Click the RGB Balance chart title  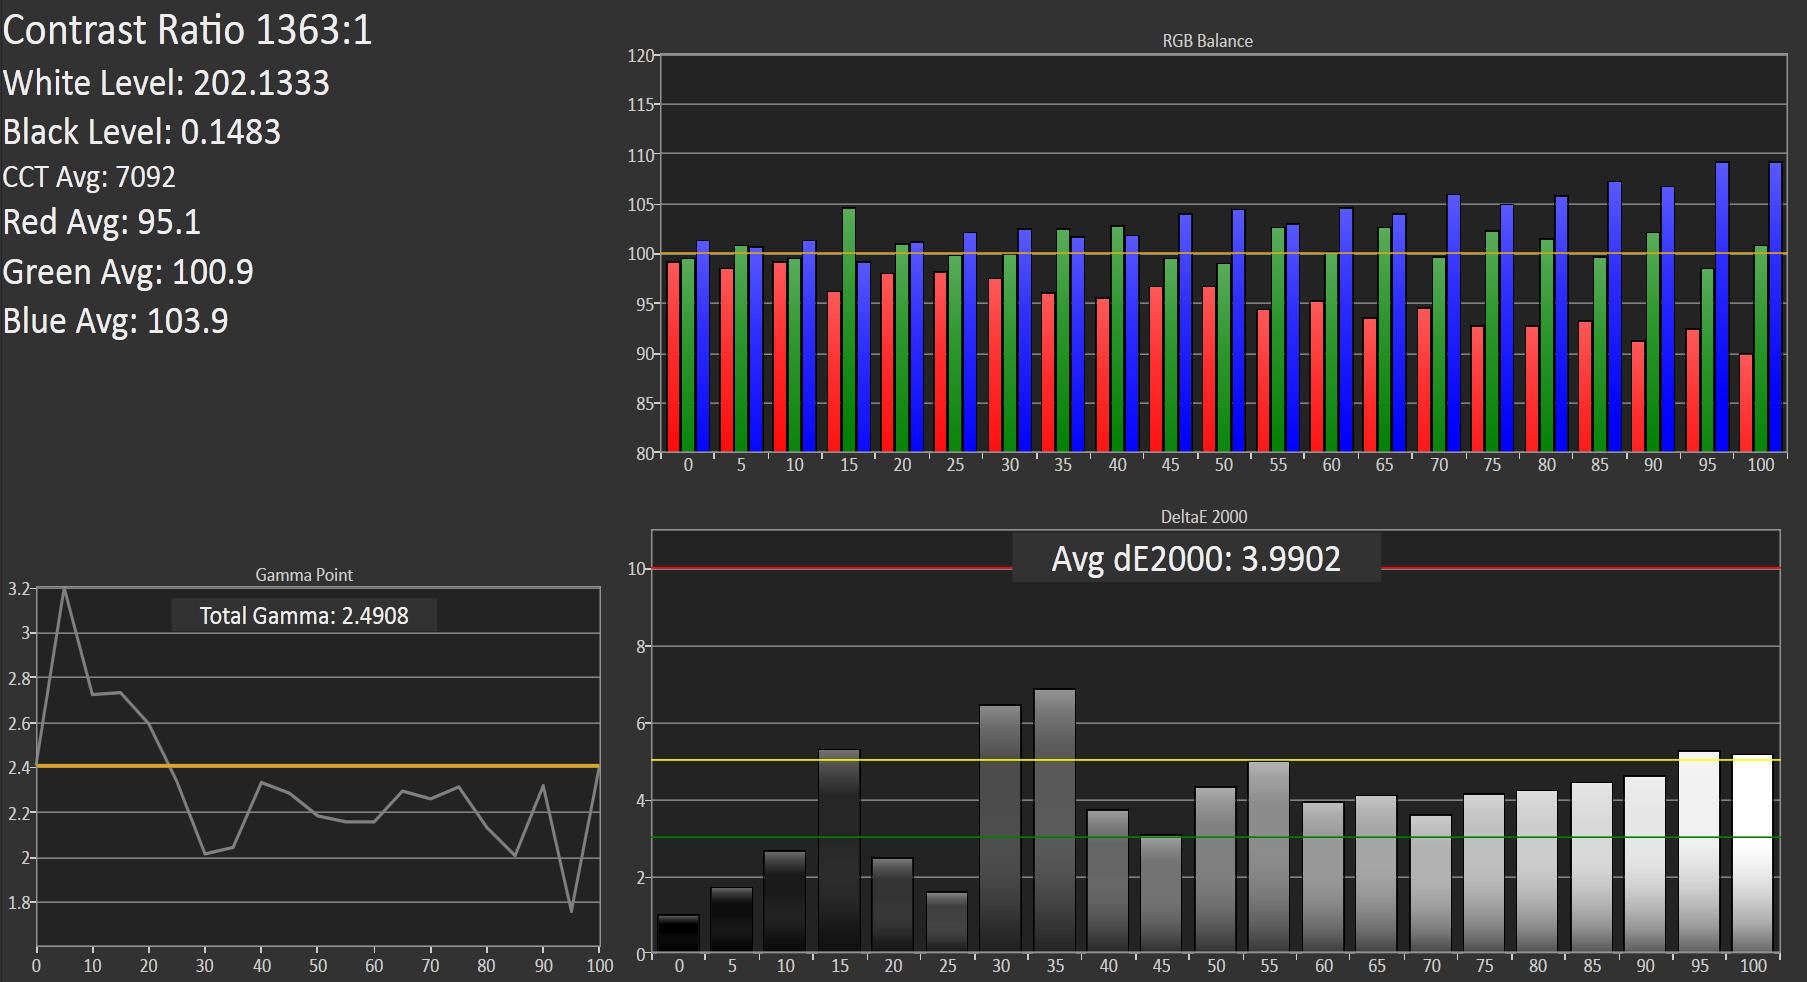1207,41
